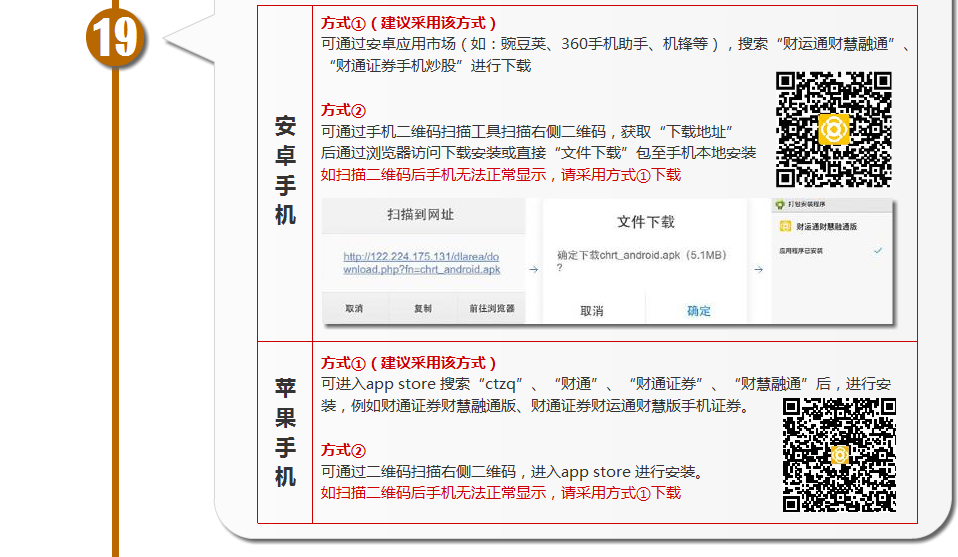This screenshot has height=557, width=958.
Task: Click the 应用程序已安装 status text
Action: 801,251
